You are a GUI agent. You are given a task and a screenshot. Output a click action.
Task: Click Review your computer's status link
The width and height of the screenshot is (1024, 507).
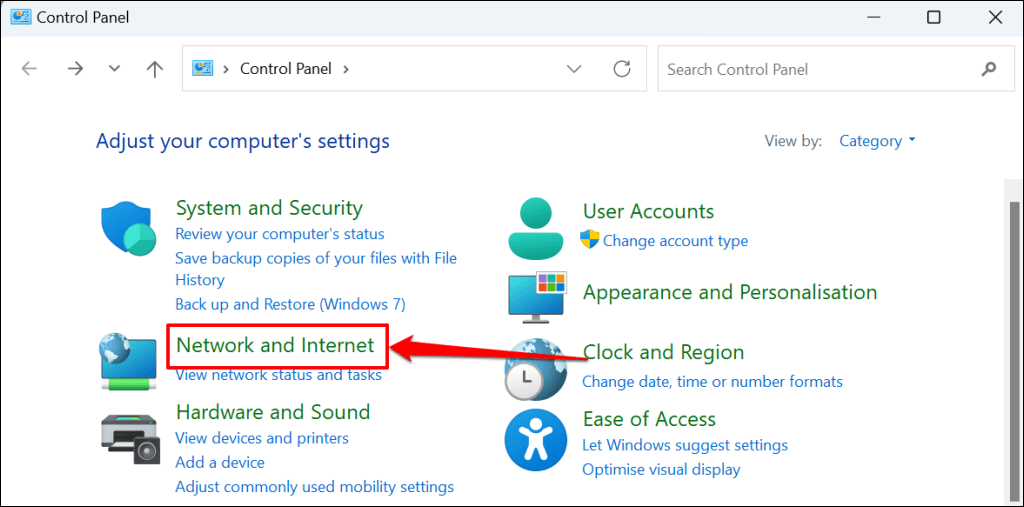click(280, 234)
